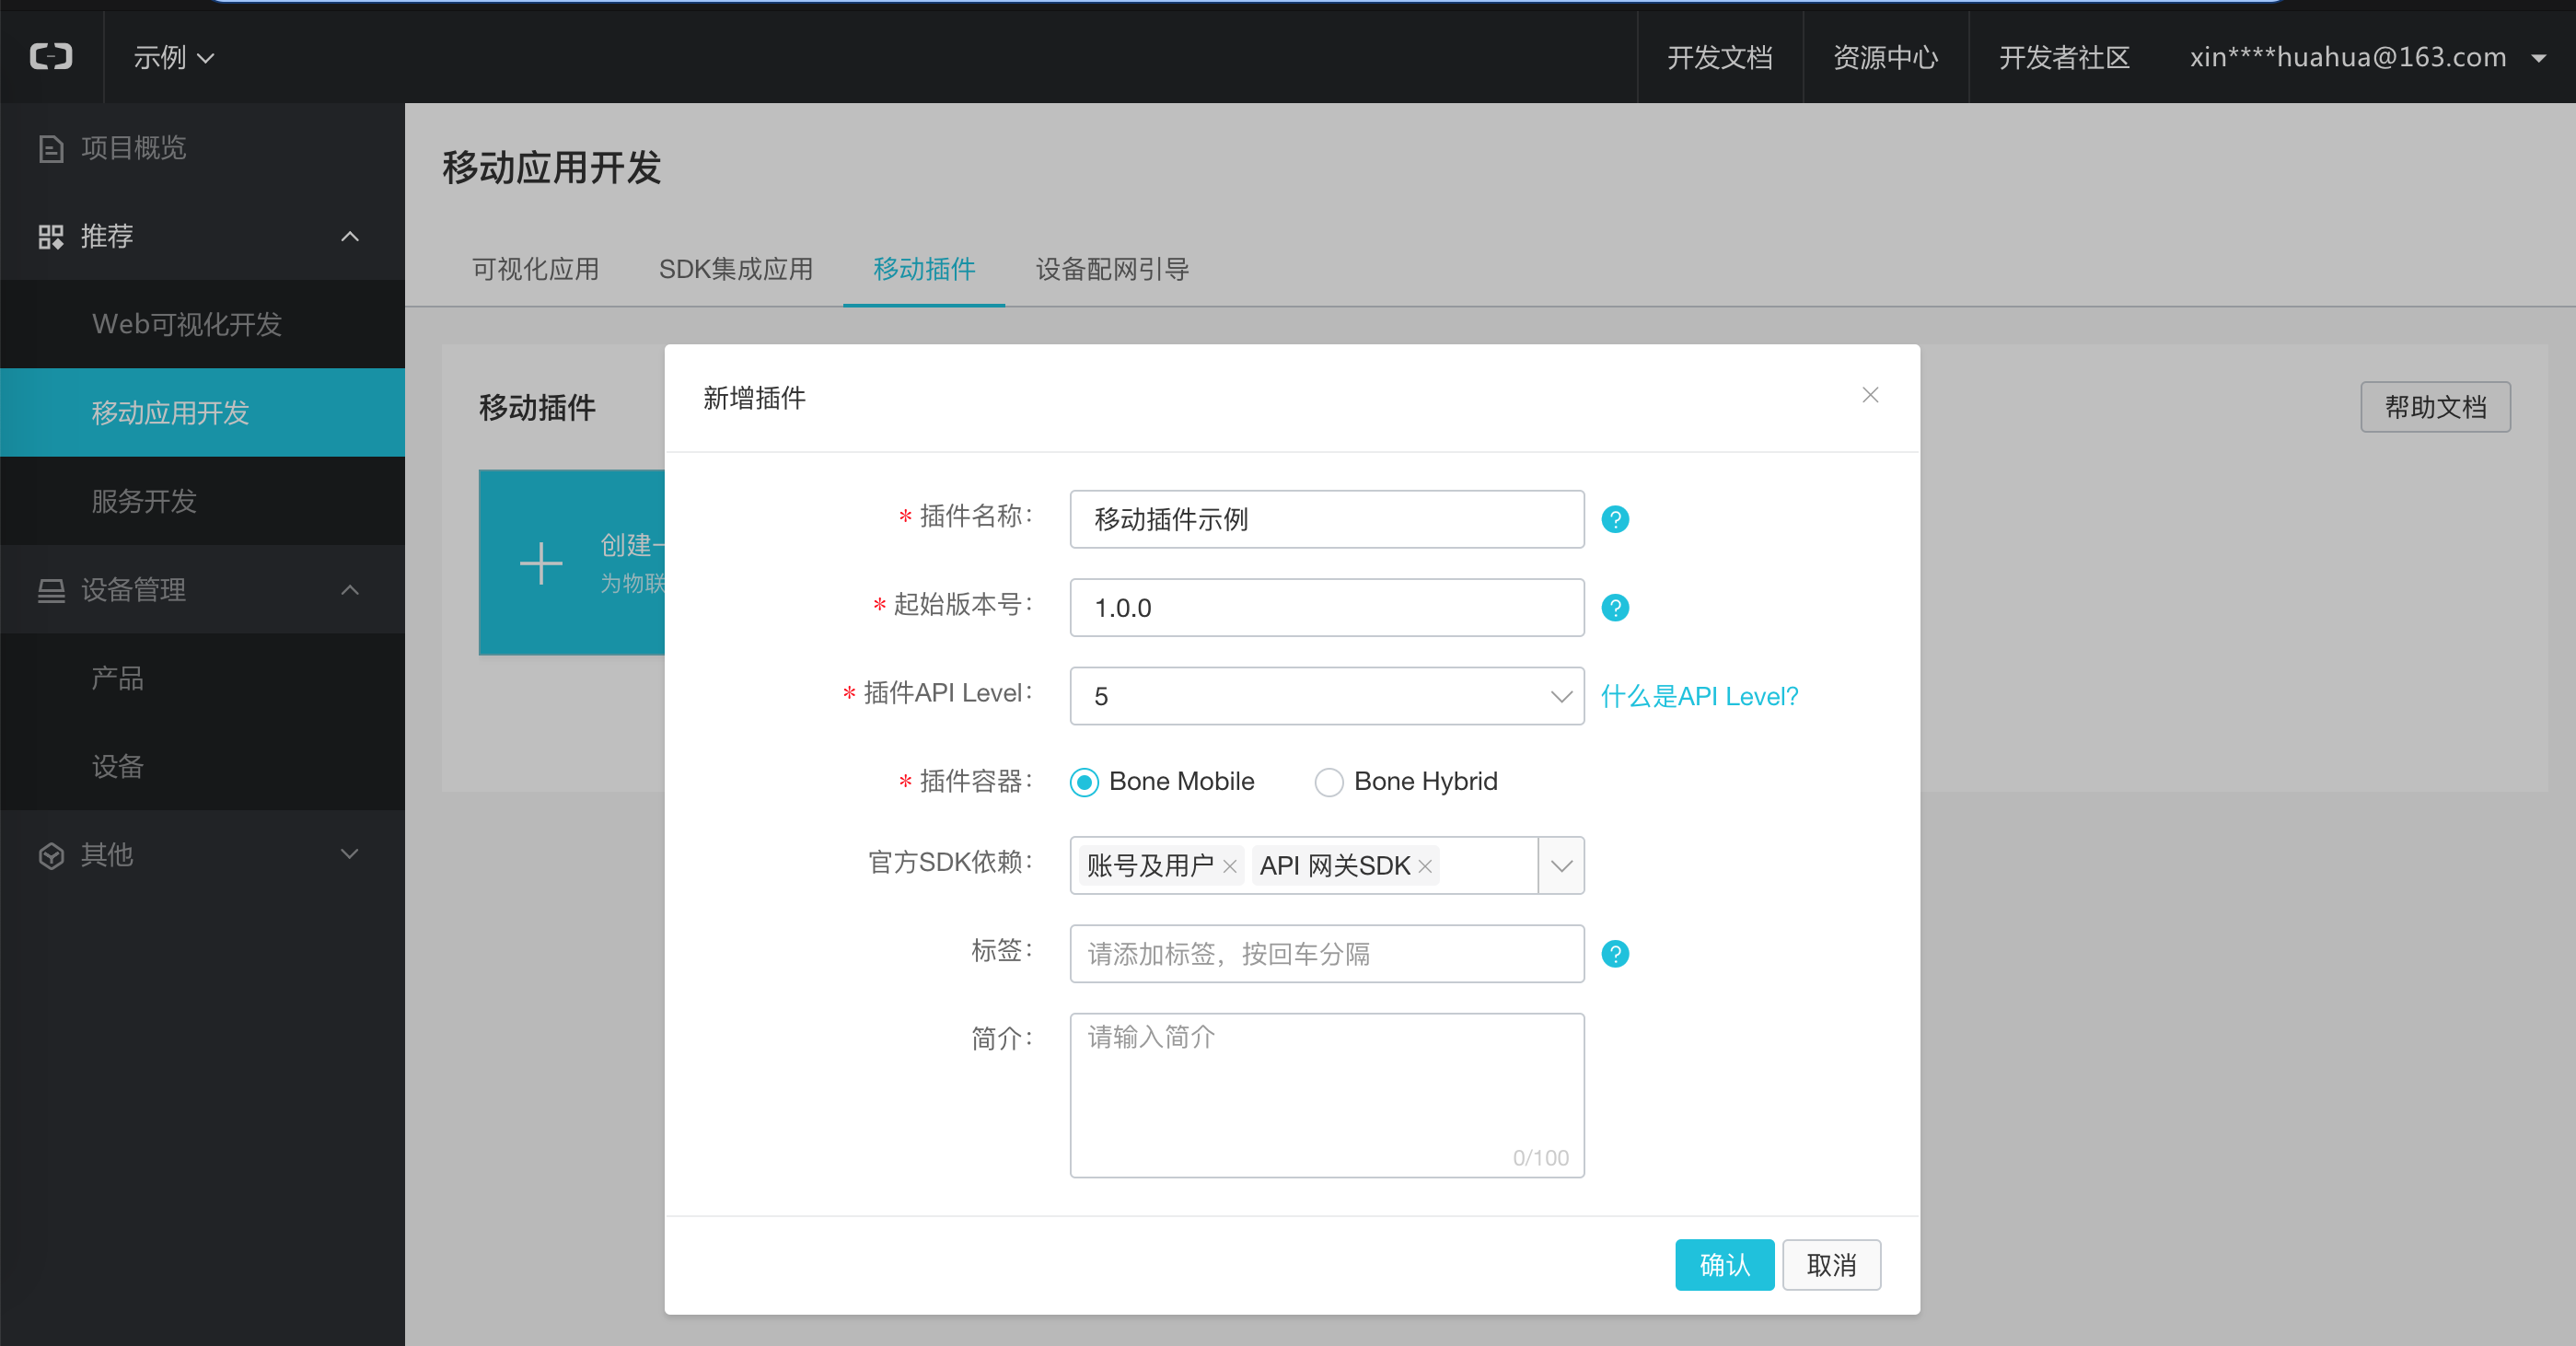
Task: Click the 标签 input field
Action: [x=1326, y=953]
